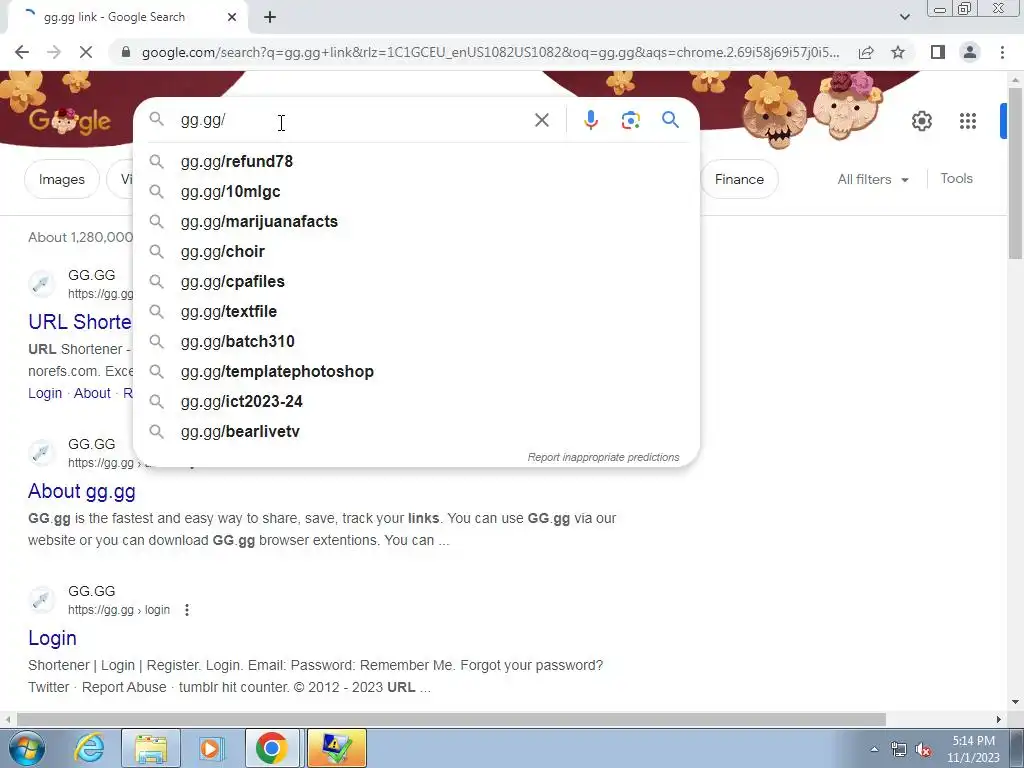This screenshot has width=1024, height=768.
Task: Select suggestion gg.gg/refund78
Action: click(x=416, y=161)
